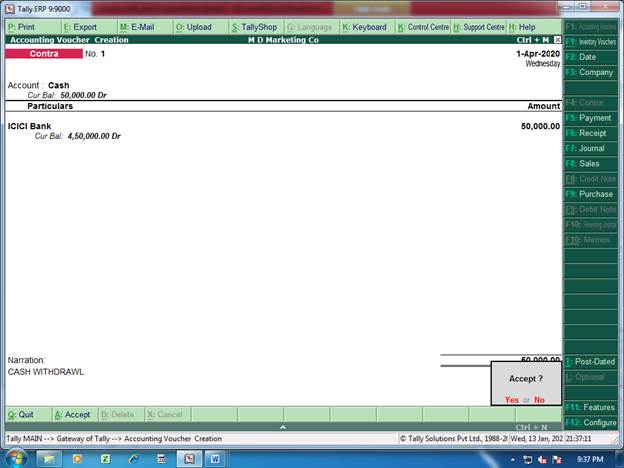624x468 pixels.
Task: Click the network tray icon
Action: (x=527, y=460)
